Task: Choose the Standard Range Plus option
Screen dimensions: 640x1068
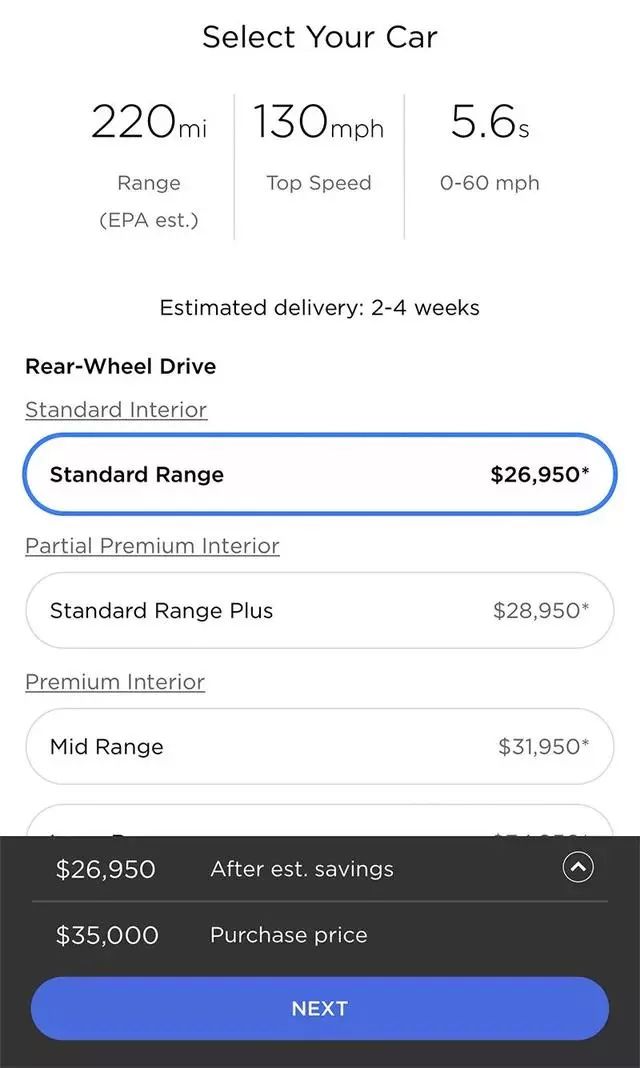Action: click(x=319, y=610)
